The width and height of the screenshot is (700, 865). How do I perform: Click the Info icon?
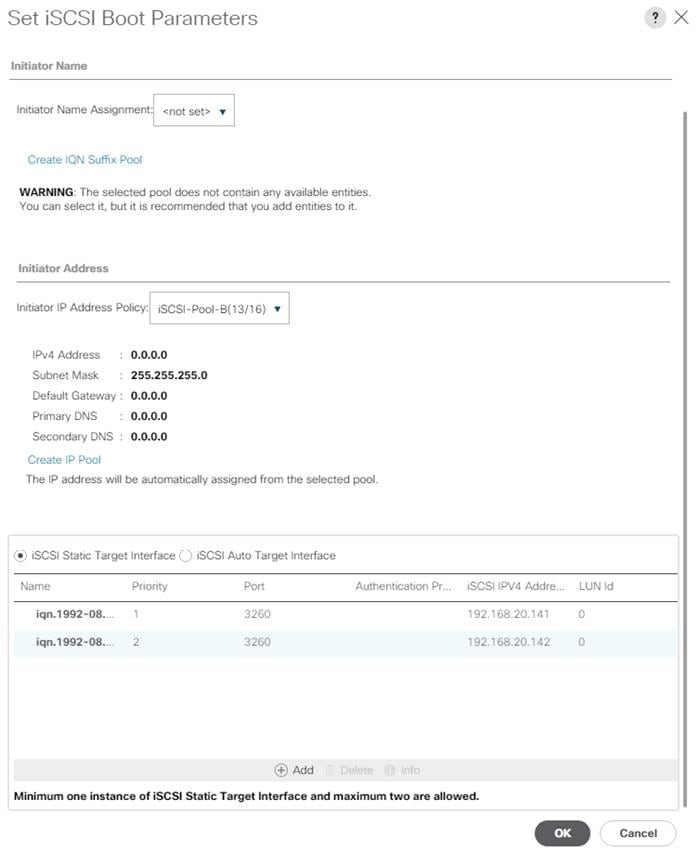(x=389, y=770)
